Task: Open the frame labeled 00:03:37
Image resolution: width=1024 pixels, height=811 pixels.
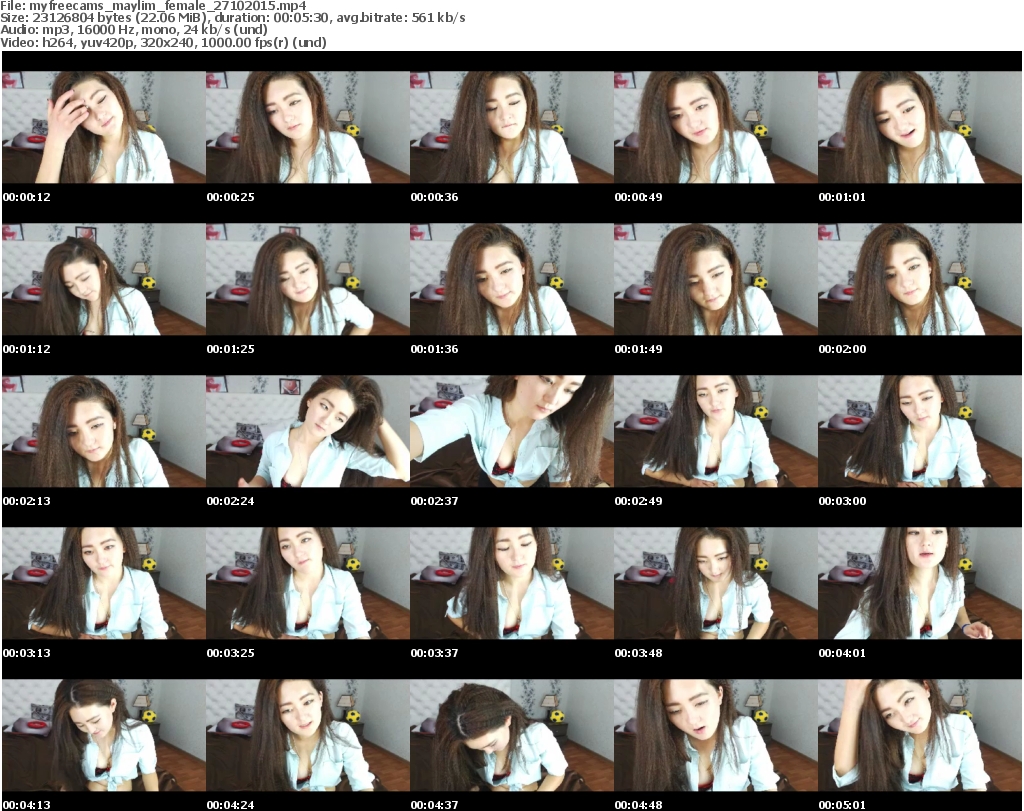Action: click(x=511, y=583)
